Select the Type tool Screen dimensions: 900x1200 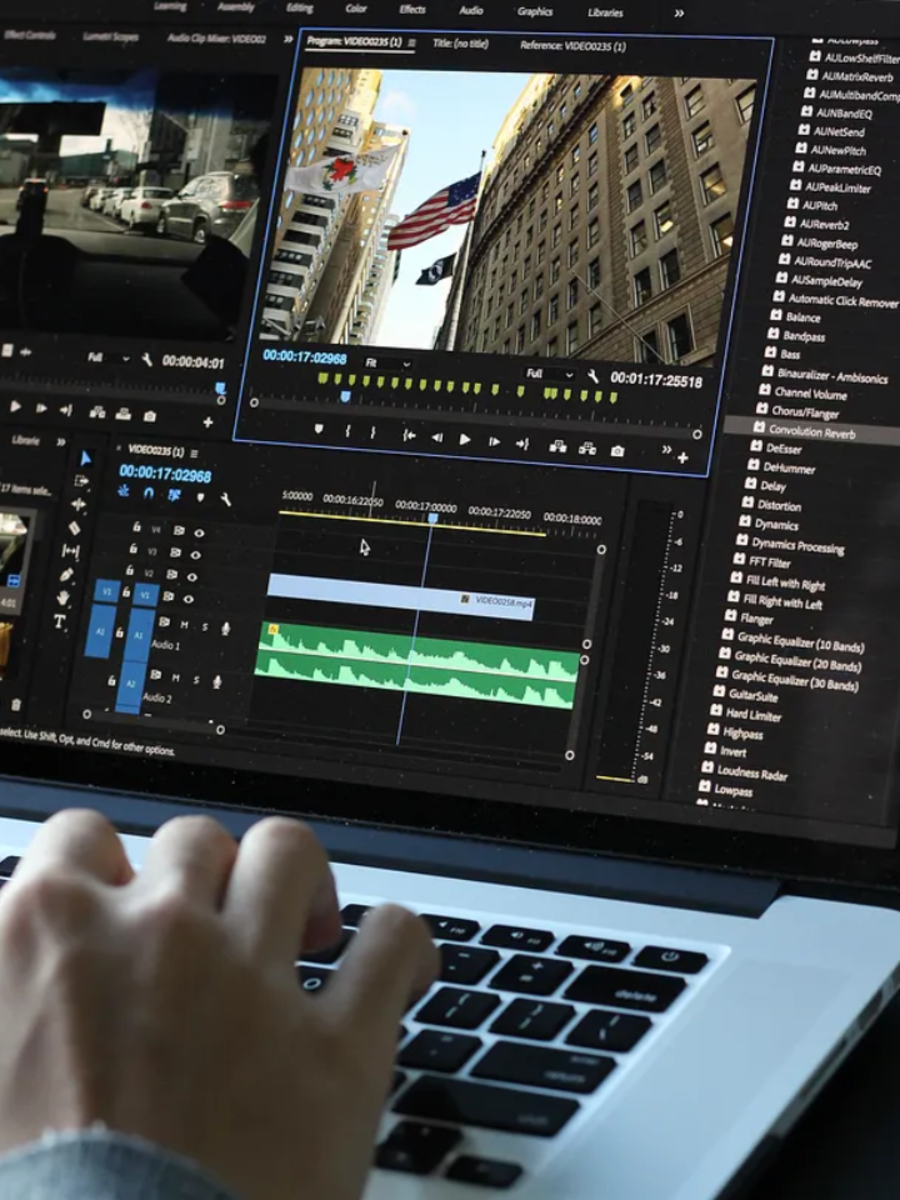[59, 618]
